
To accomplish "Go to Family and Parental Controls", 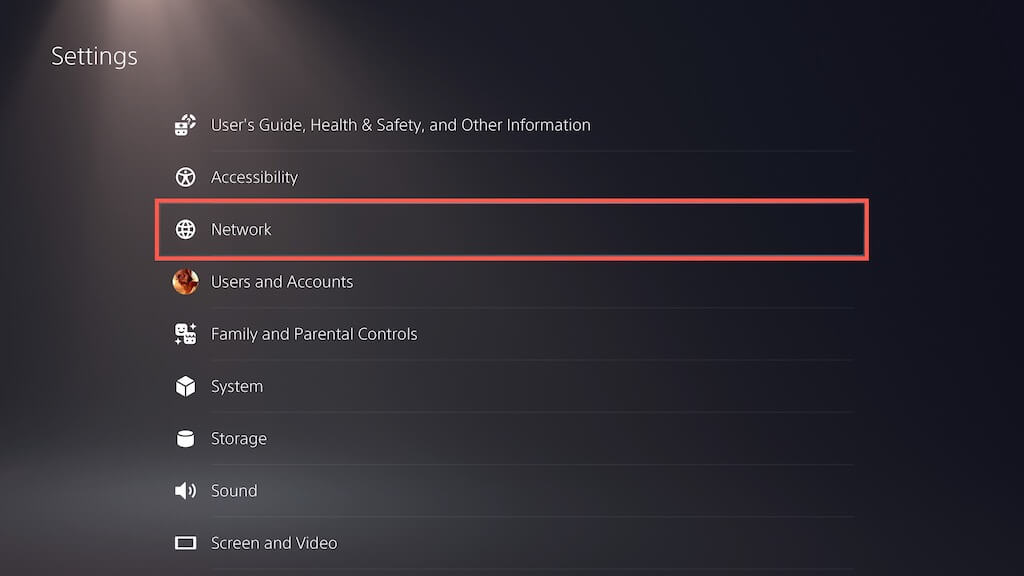I will coord(314,334).
